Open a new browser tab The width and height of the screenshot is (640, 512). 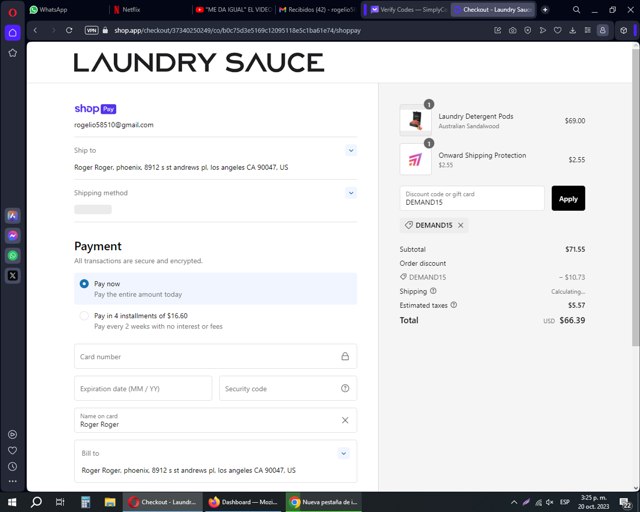[x=545, y=10]
